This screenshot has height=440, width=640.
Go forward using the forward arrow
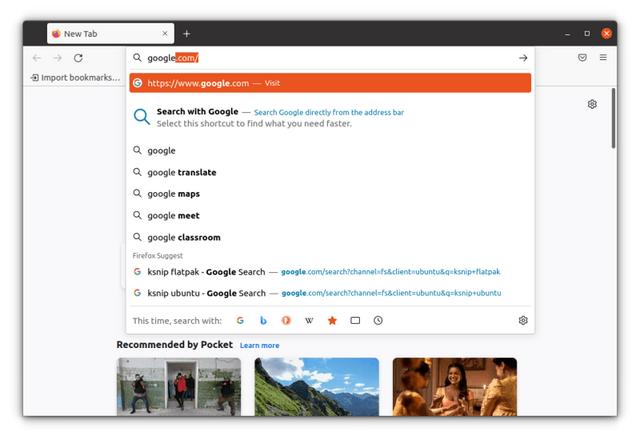tap(58, 58)
